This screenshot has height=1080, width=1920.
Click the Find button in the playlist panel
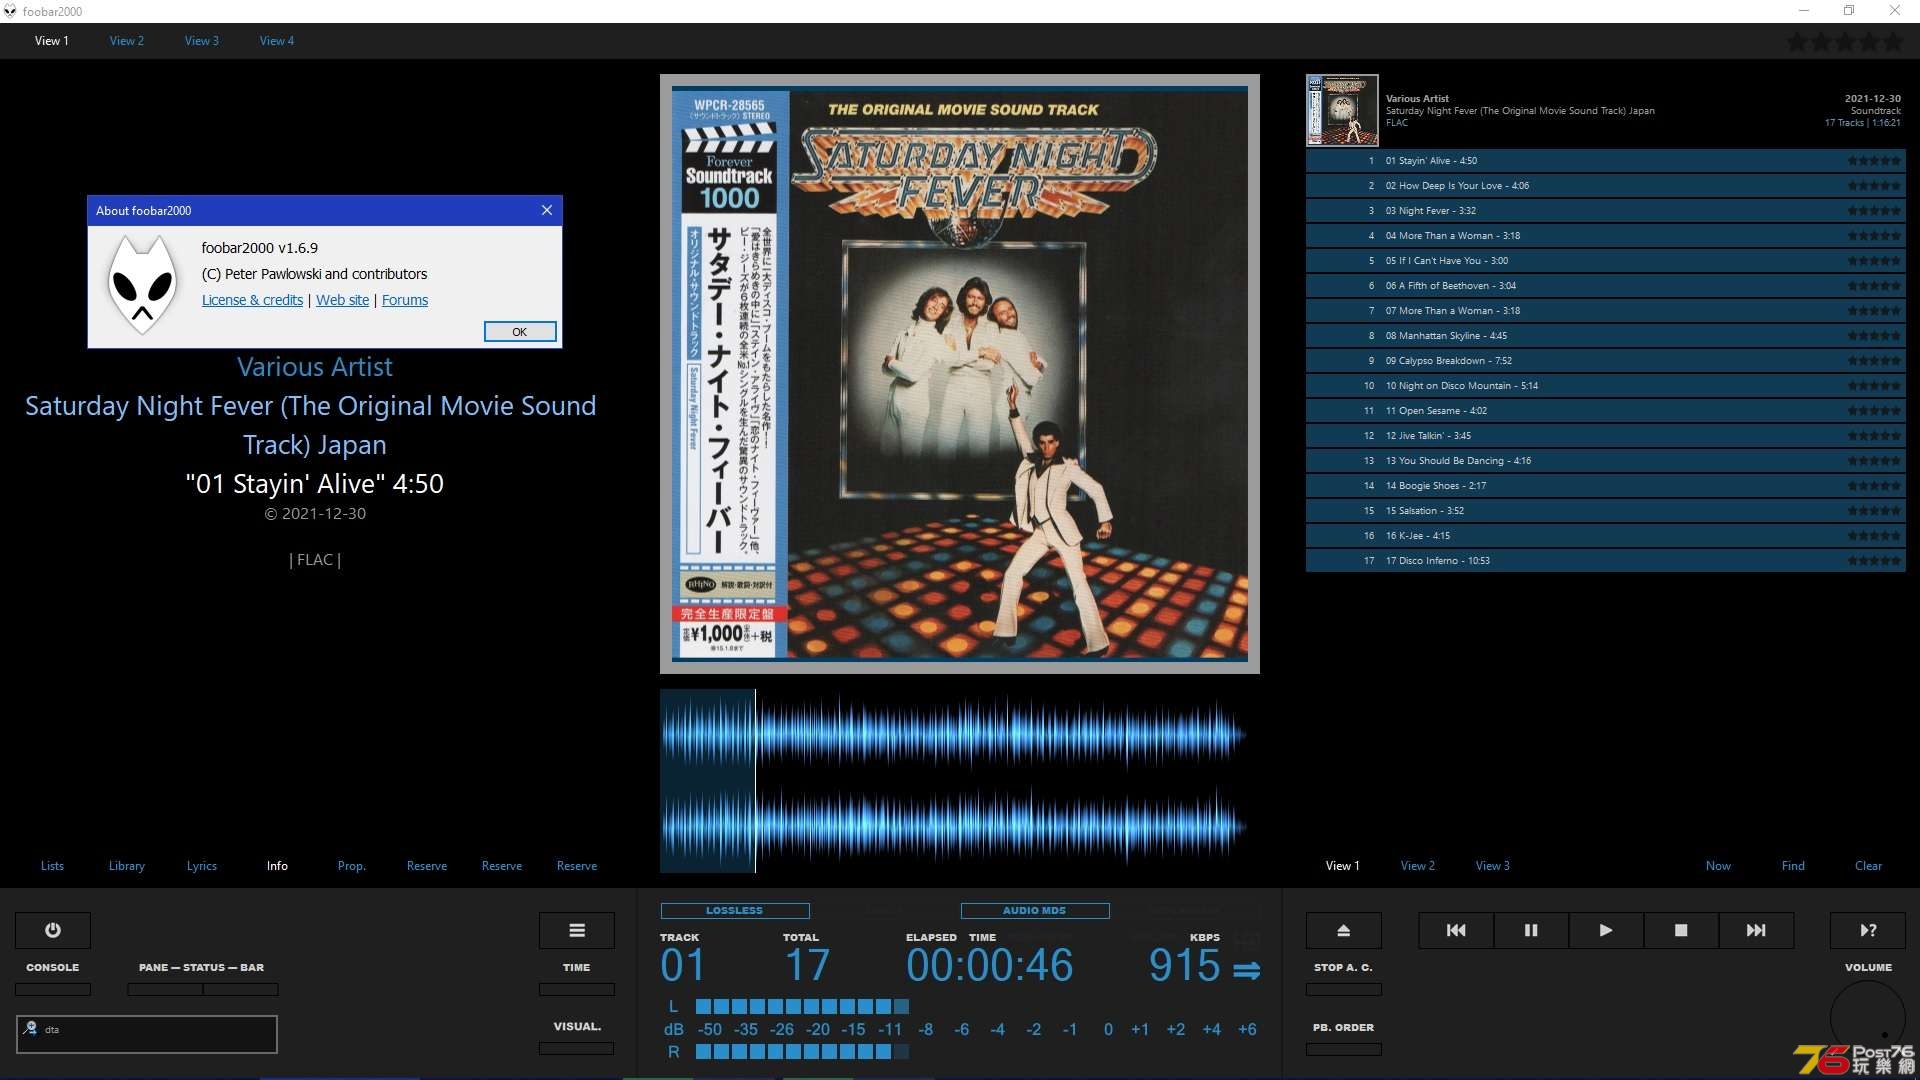point(1793,866)
